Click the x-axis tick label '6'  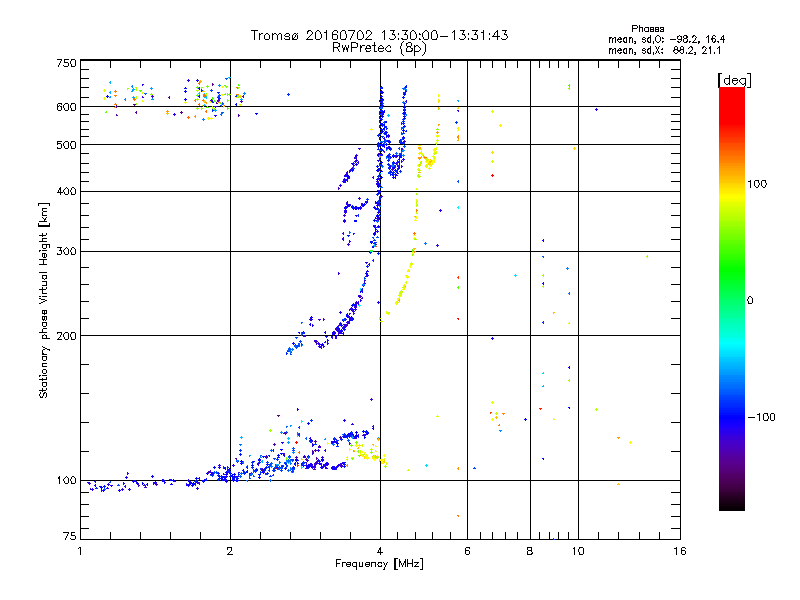tap(467, 551)
